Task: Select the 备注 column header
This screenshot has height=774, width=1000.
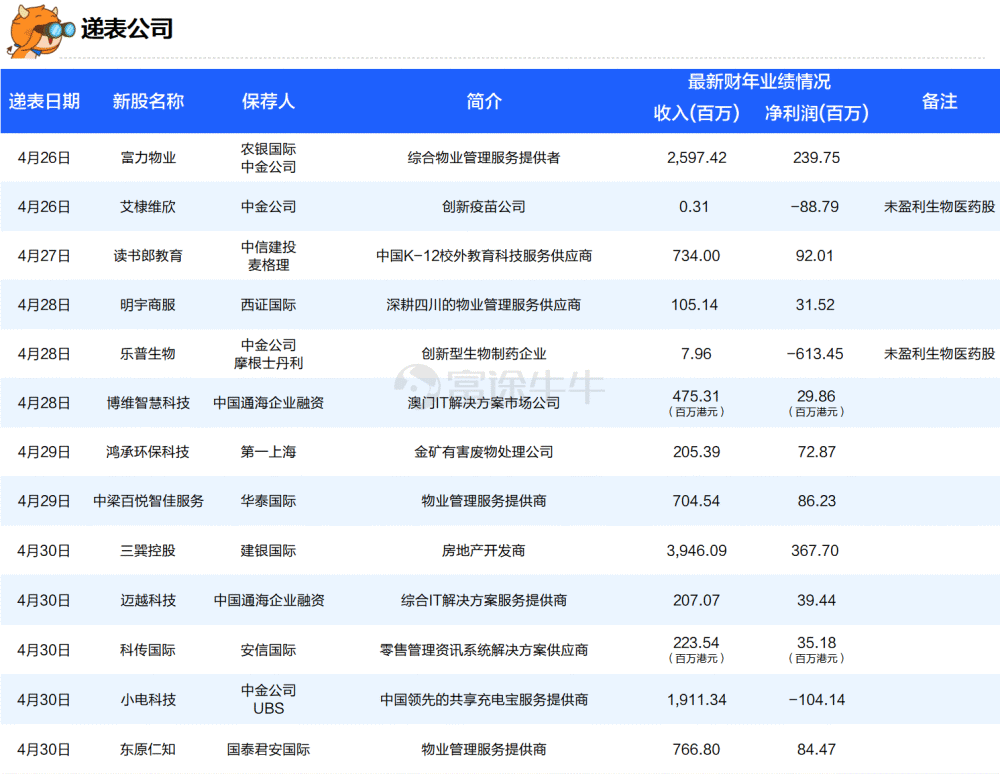Action: tap(939, 101)
